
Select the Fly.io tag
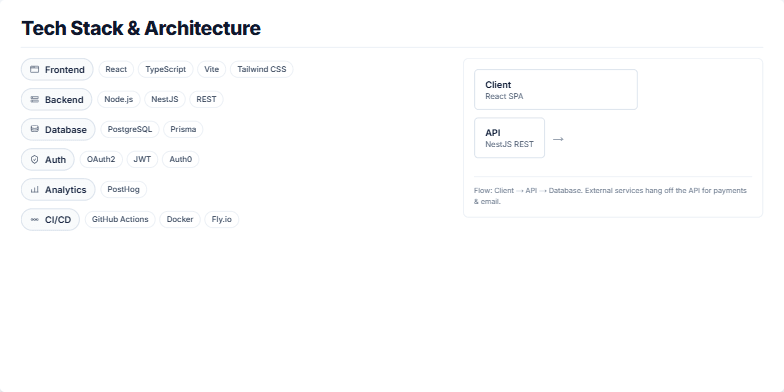(x=222, y=219)
